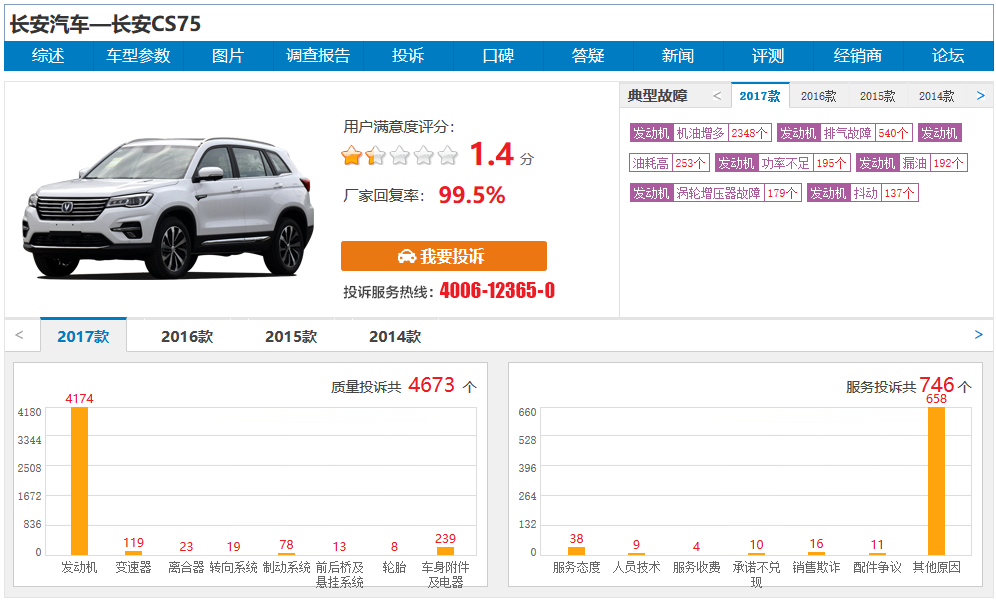
Task: Select the 经销商 dealers tab
Action: coord(858,56)
